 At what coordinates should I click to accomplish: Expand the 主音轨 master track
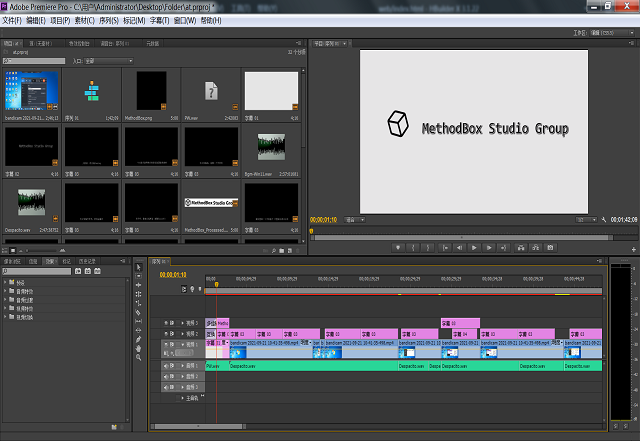point(182,398)
